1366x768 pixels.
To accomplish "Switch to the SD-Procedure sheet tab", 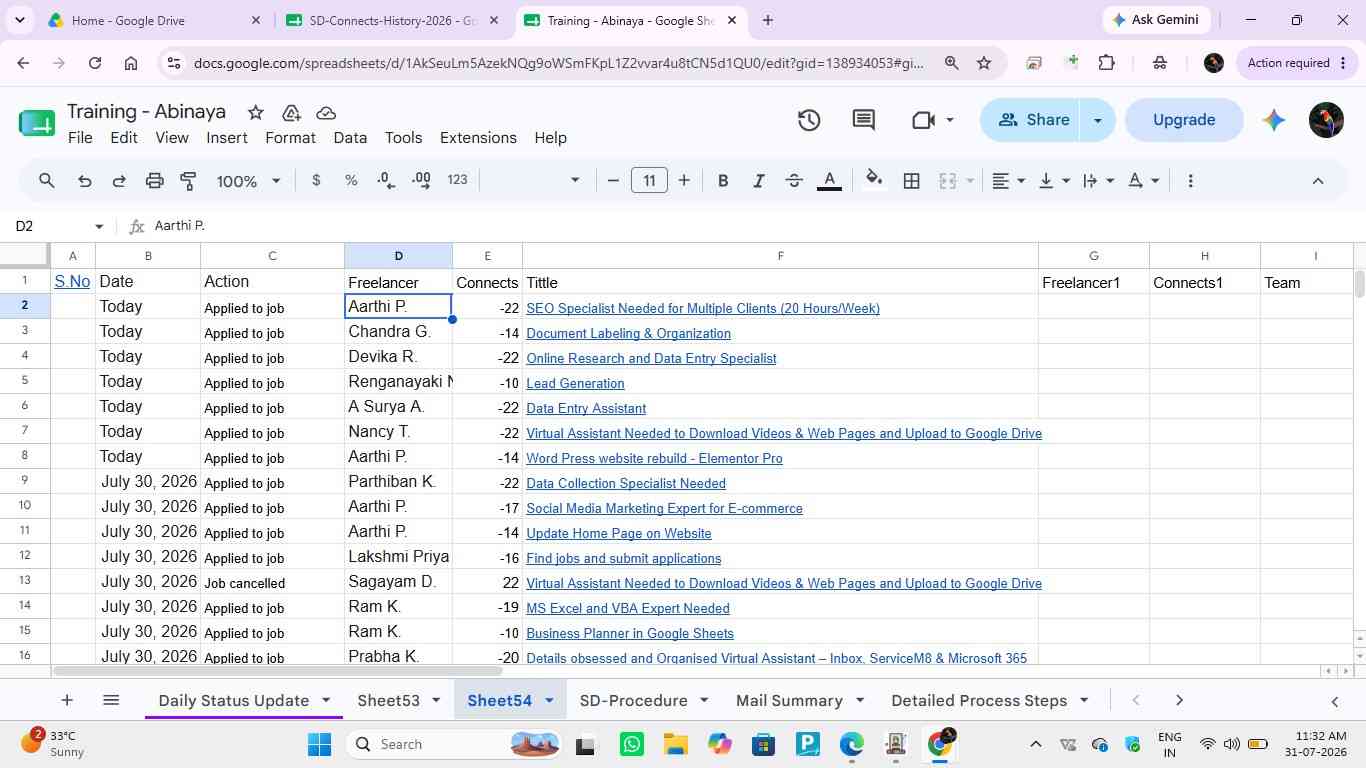I will (634, 700).
